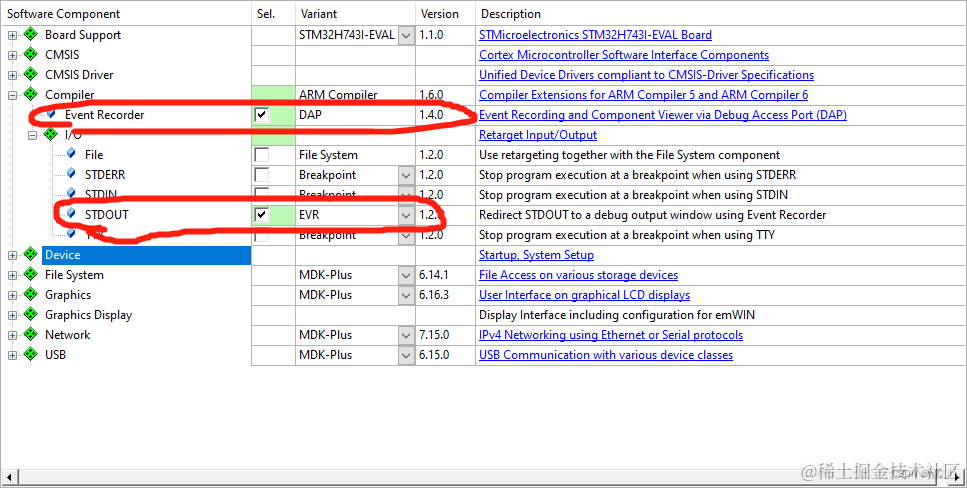The height and width of the screenshot is (488, 967).
Task: Open the STDOUT EVR variant dropdown
Action: 406,215
